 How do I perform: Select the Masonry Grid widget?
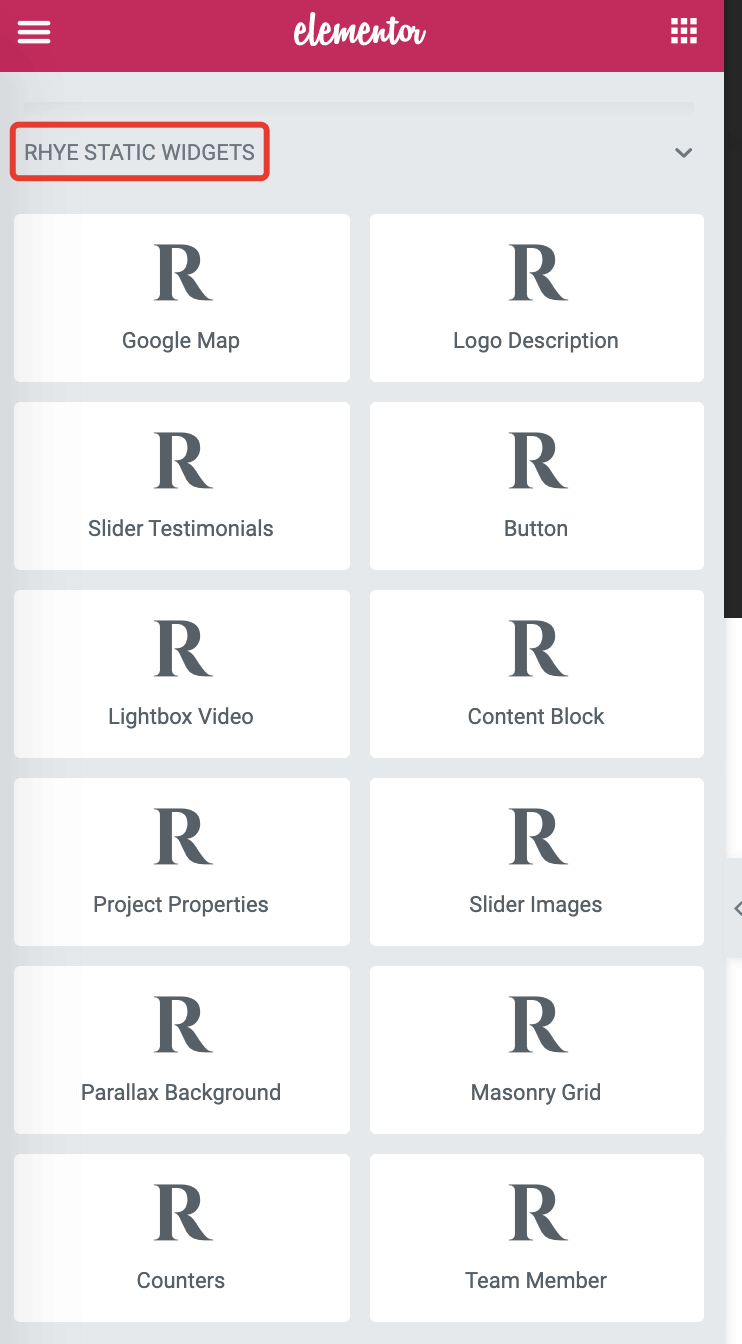point(537,1050)
